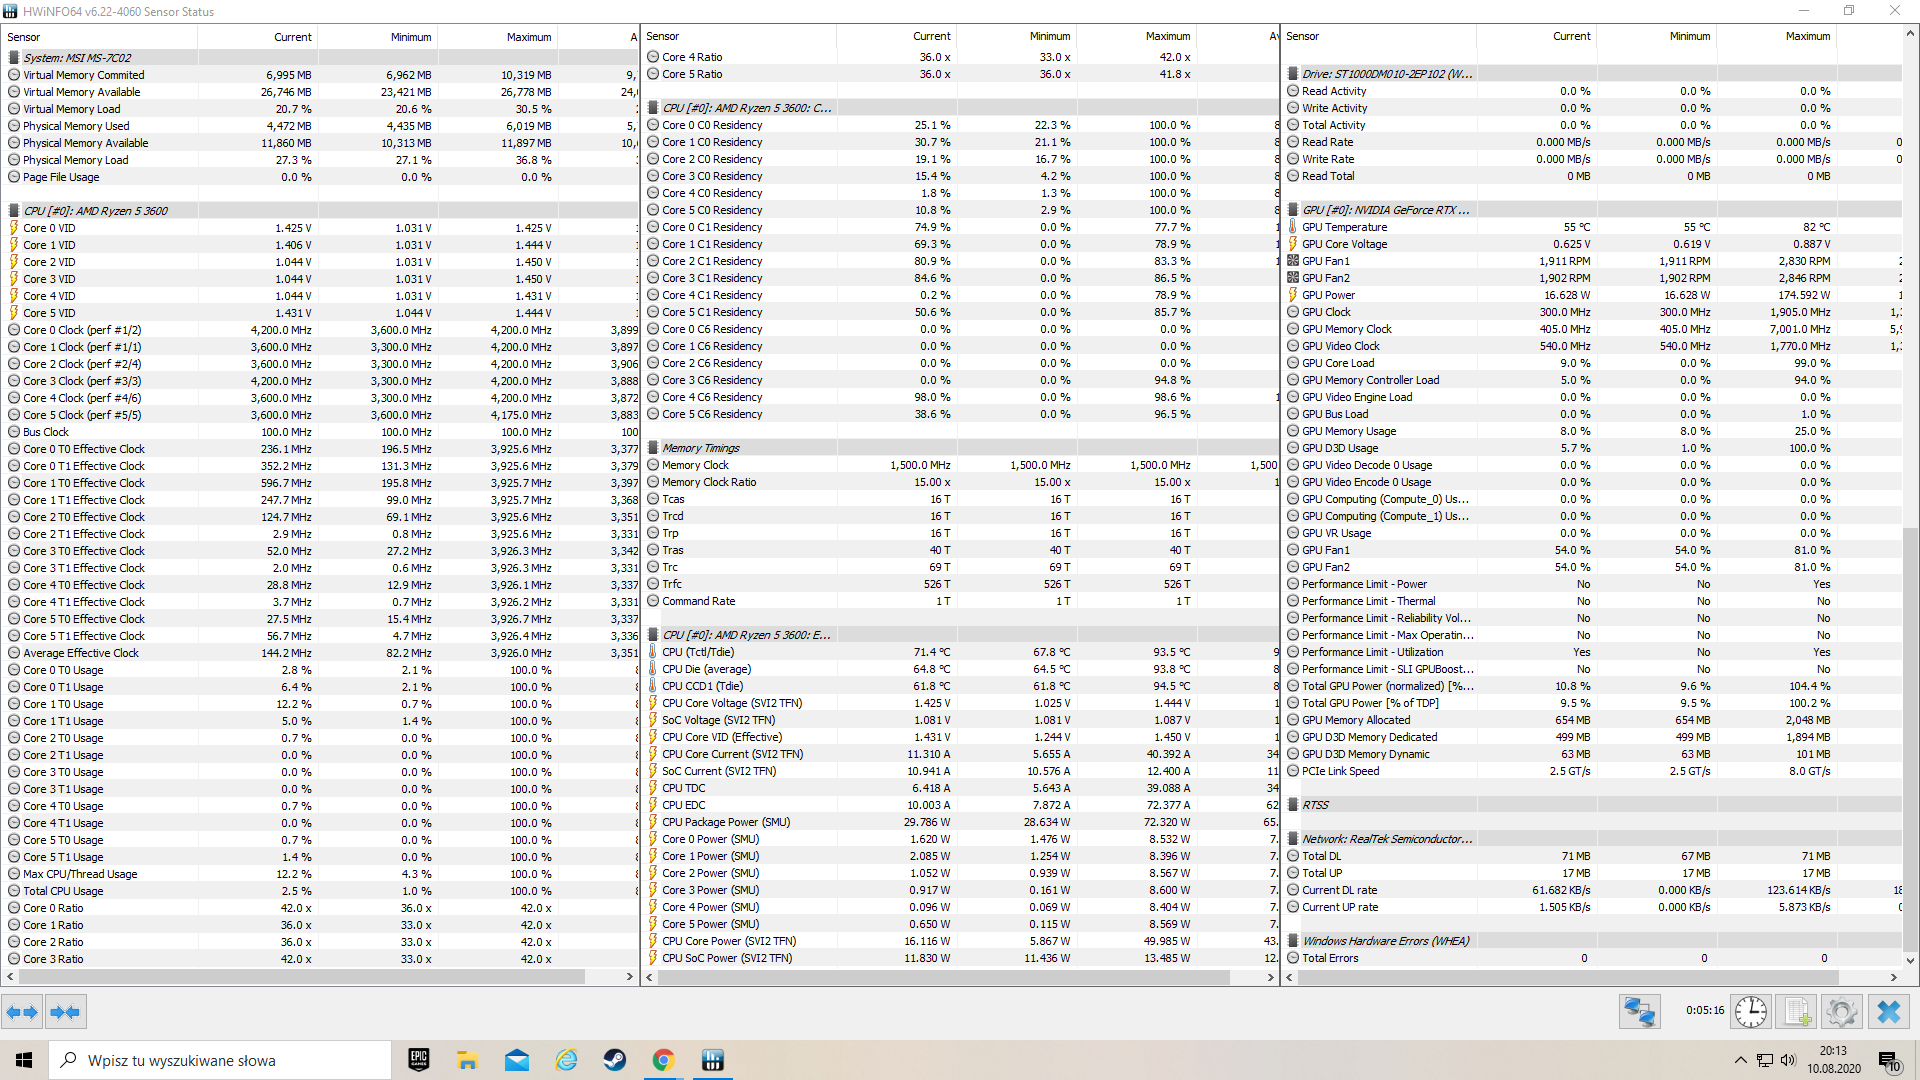Open notification center icon

pos(1889,1061)
